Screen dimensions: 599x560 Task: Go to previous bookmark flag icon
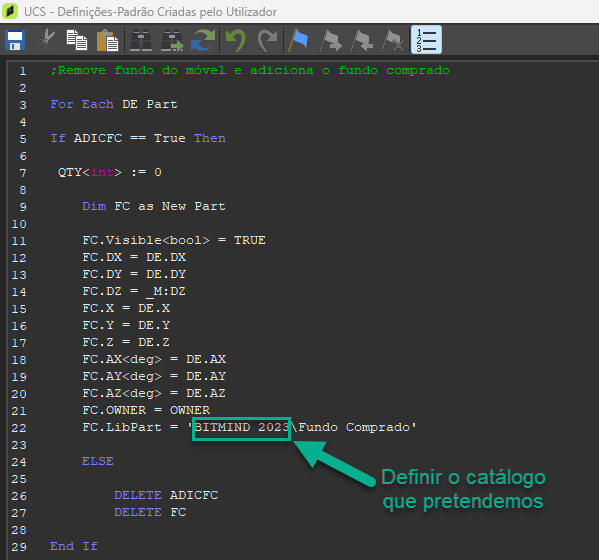pos(362,40)
